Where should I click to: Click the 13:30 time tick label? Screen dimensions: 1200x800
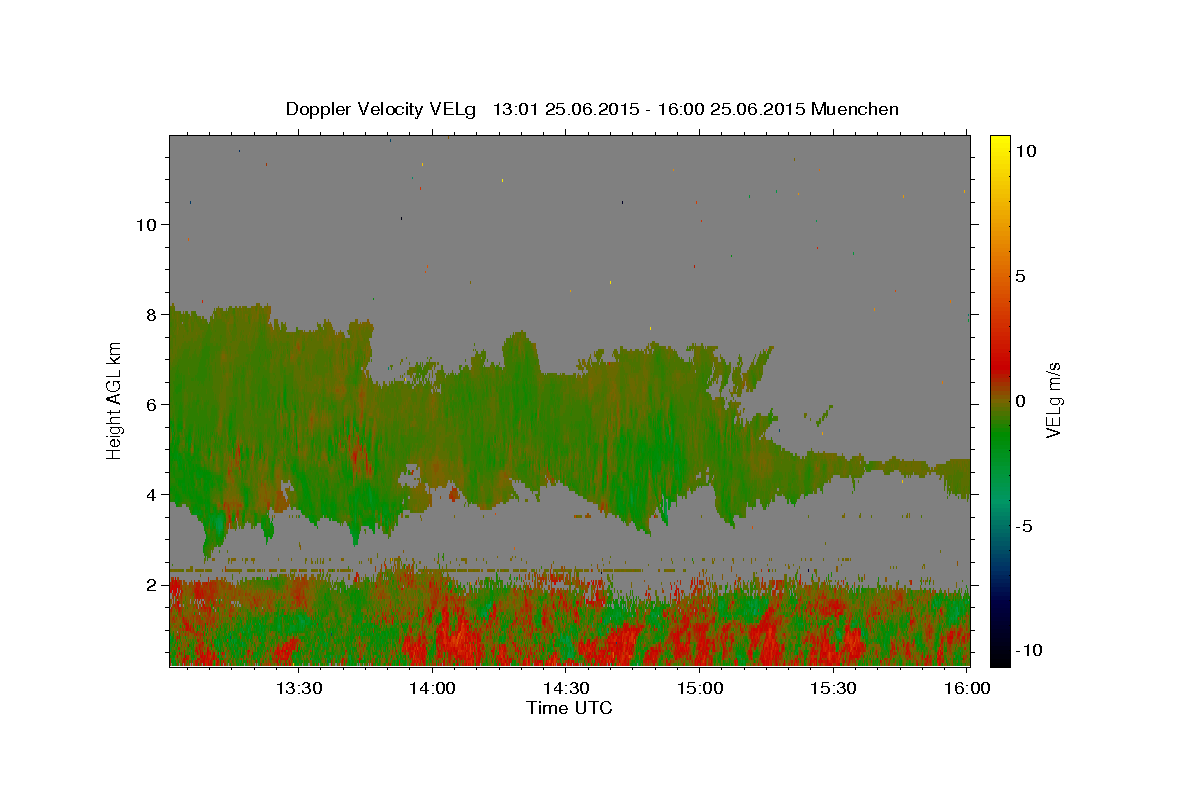click(x=298, y=688)
